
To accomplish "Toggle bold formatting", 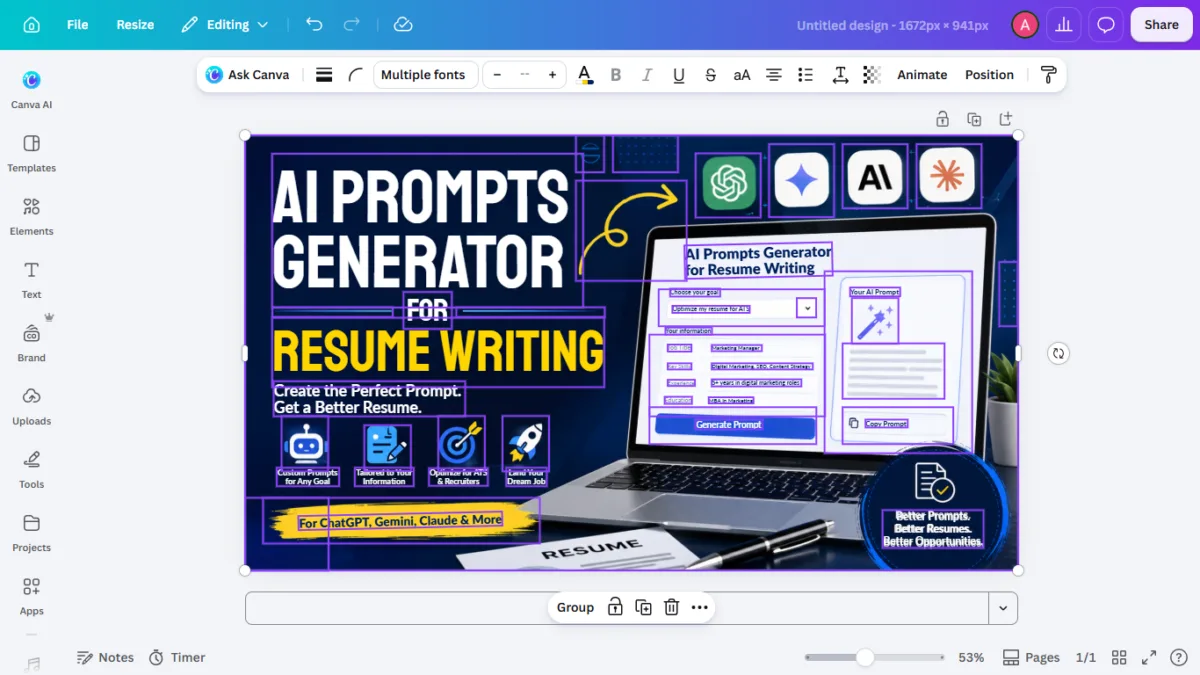I will pos(616,75).
